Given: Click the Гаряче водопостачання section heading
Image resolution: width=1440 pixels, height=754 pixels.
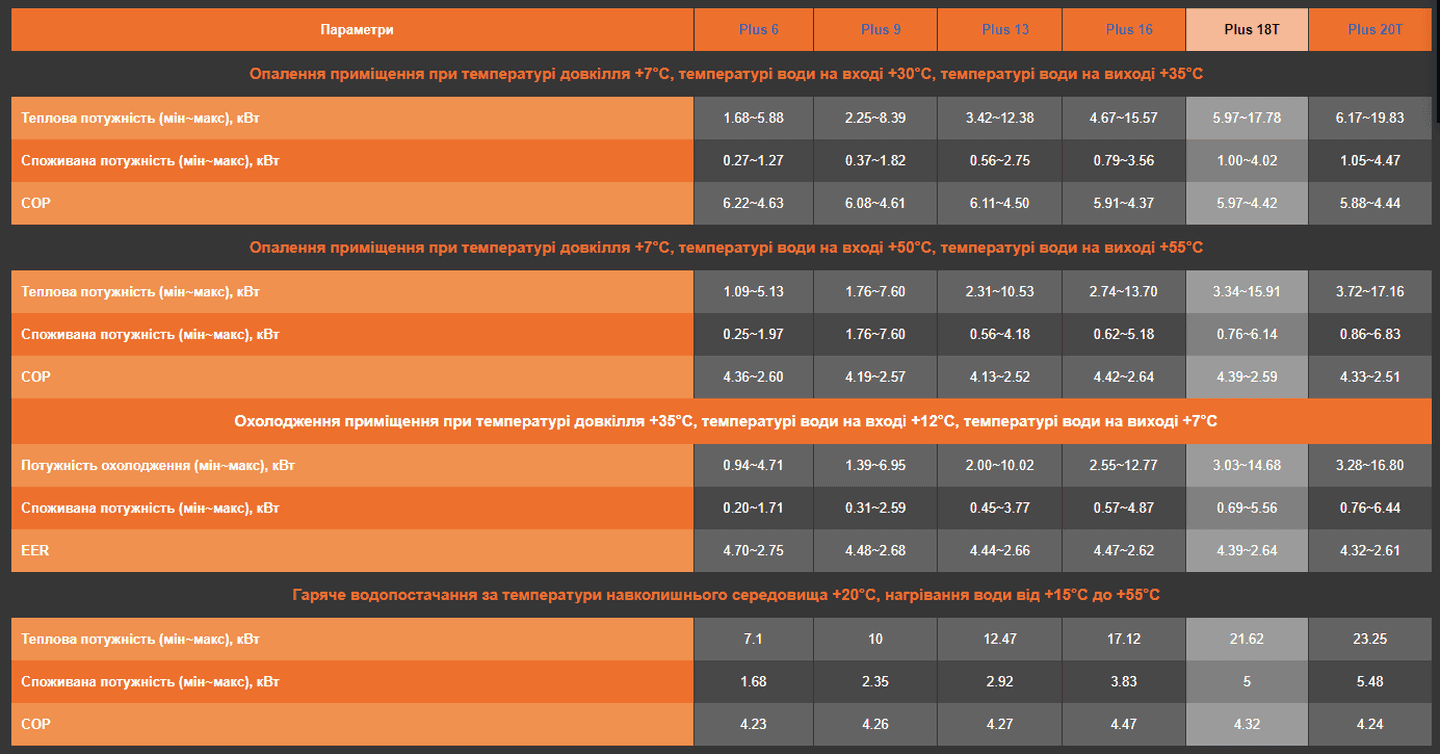Looking at the screenshot, I should [725, 595].
